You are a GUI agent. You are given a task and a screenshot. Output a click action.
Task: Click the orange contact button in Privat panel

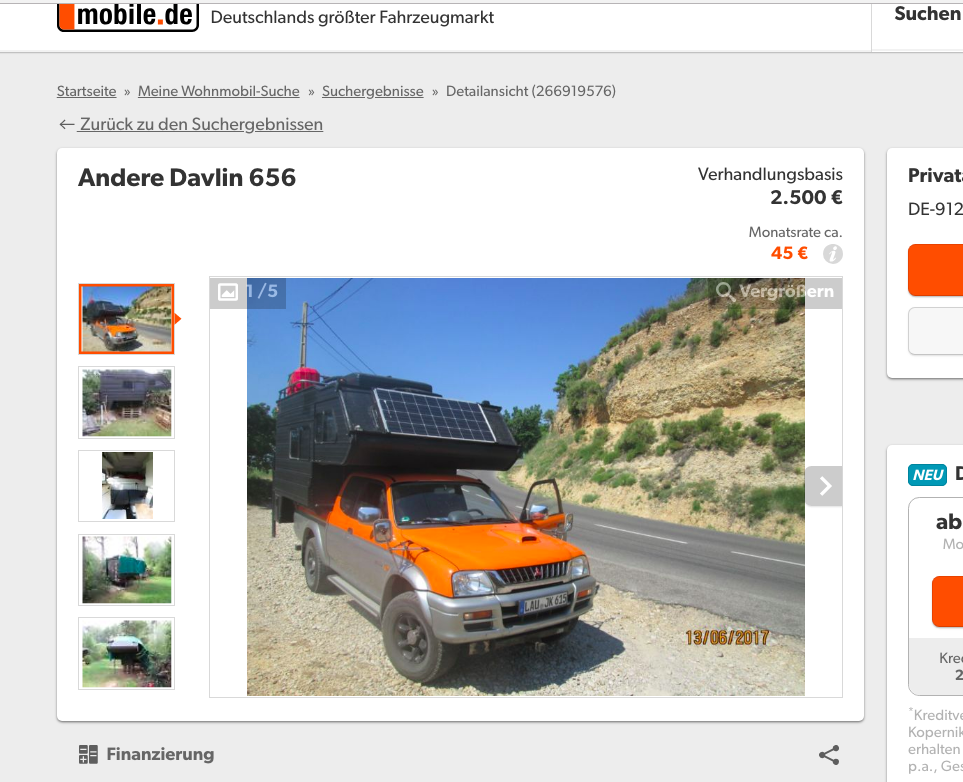[x=935, y=270]
